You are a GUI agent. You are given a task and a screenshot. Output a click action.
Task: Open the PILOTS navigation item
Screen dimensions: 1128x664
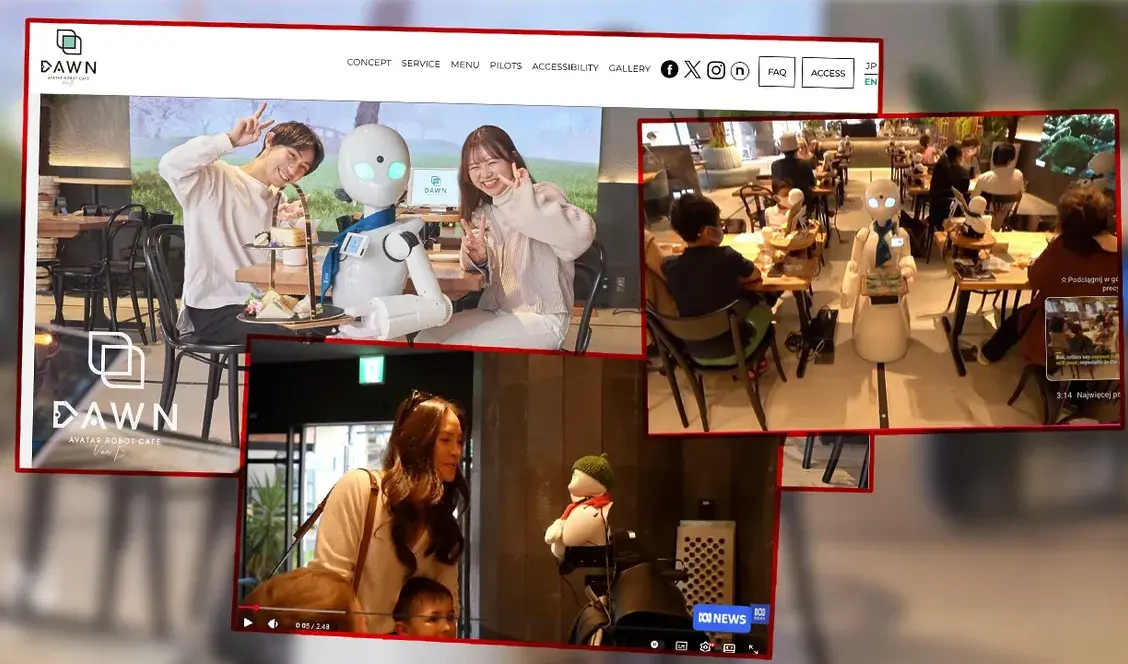505,66
